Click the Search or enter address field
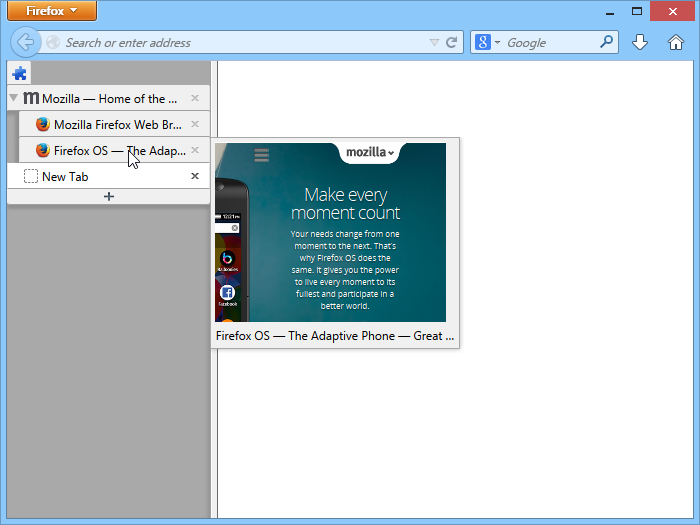This screenshot has width=700, height=525. [240, 43]
